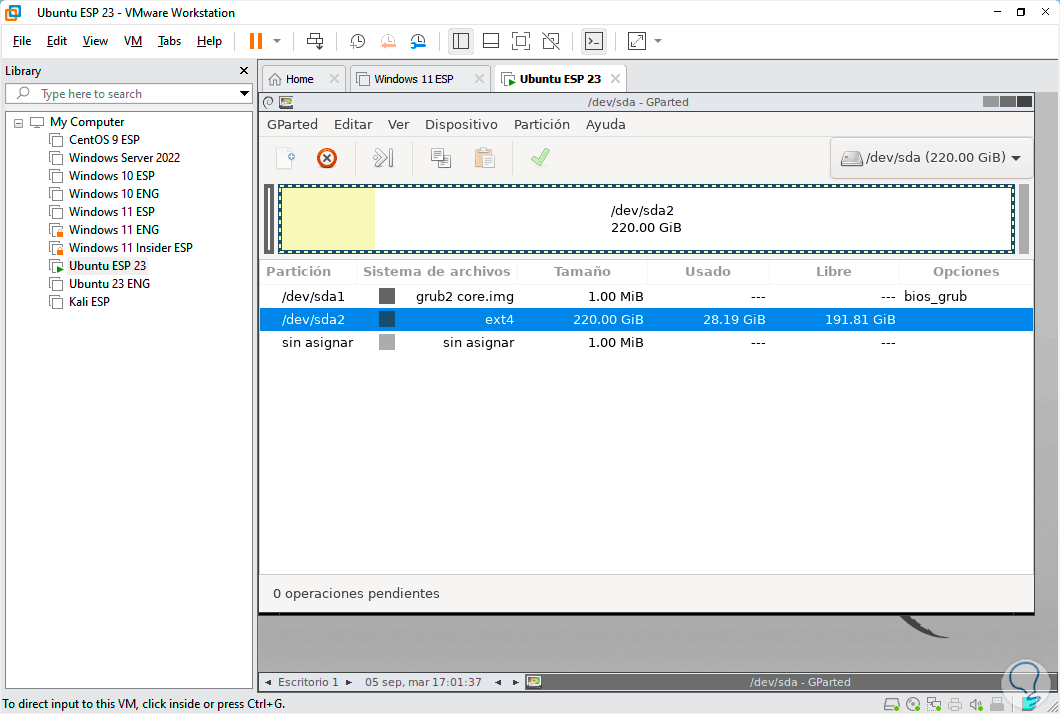Select CentOS 9 ESP in library
The image size is (1060, 714).
[x=104, y=140]
